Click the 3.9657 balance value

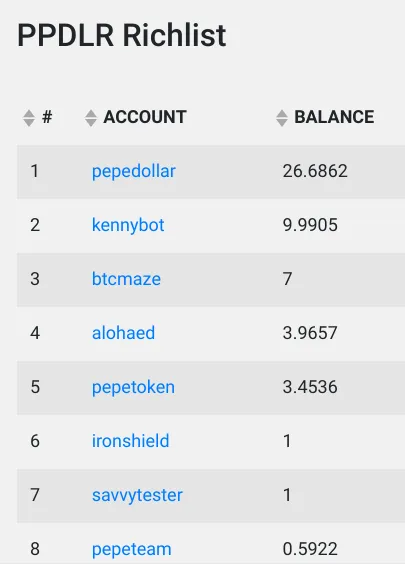(x=310, y=333)
